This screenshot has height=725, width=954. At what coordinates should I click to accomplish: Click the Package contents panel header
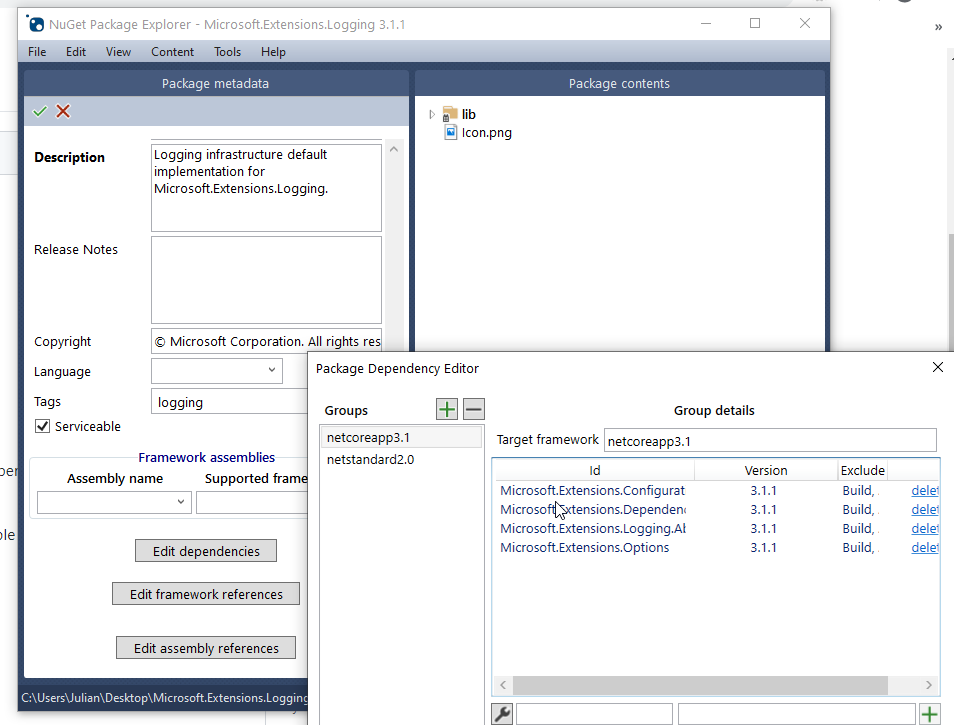(619, 83)
